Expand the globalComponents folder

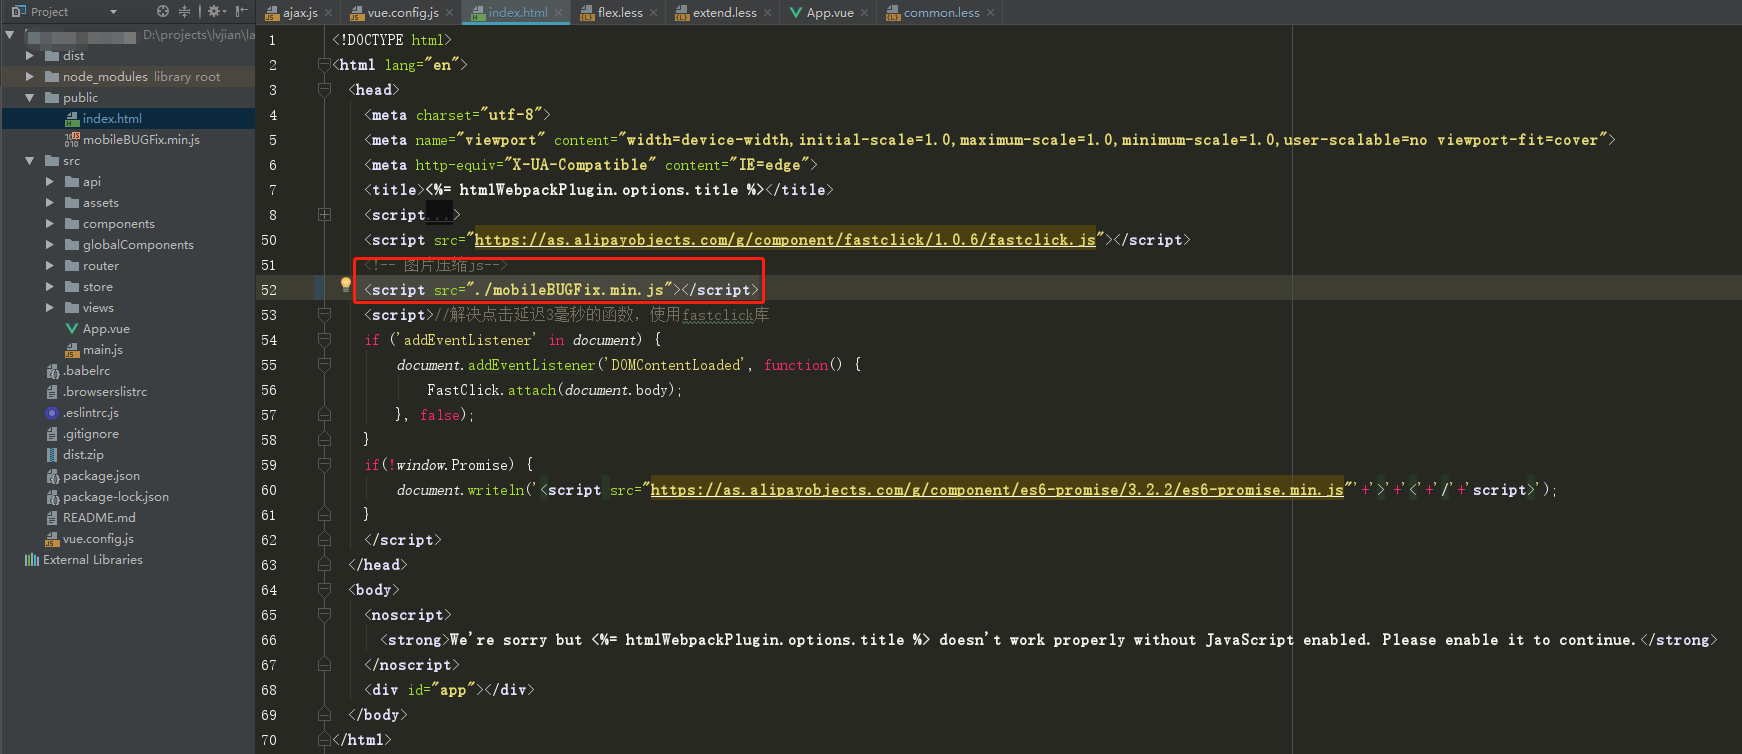pyautogui.click(x=50, y=245)
